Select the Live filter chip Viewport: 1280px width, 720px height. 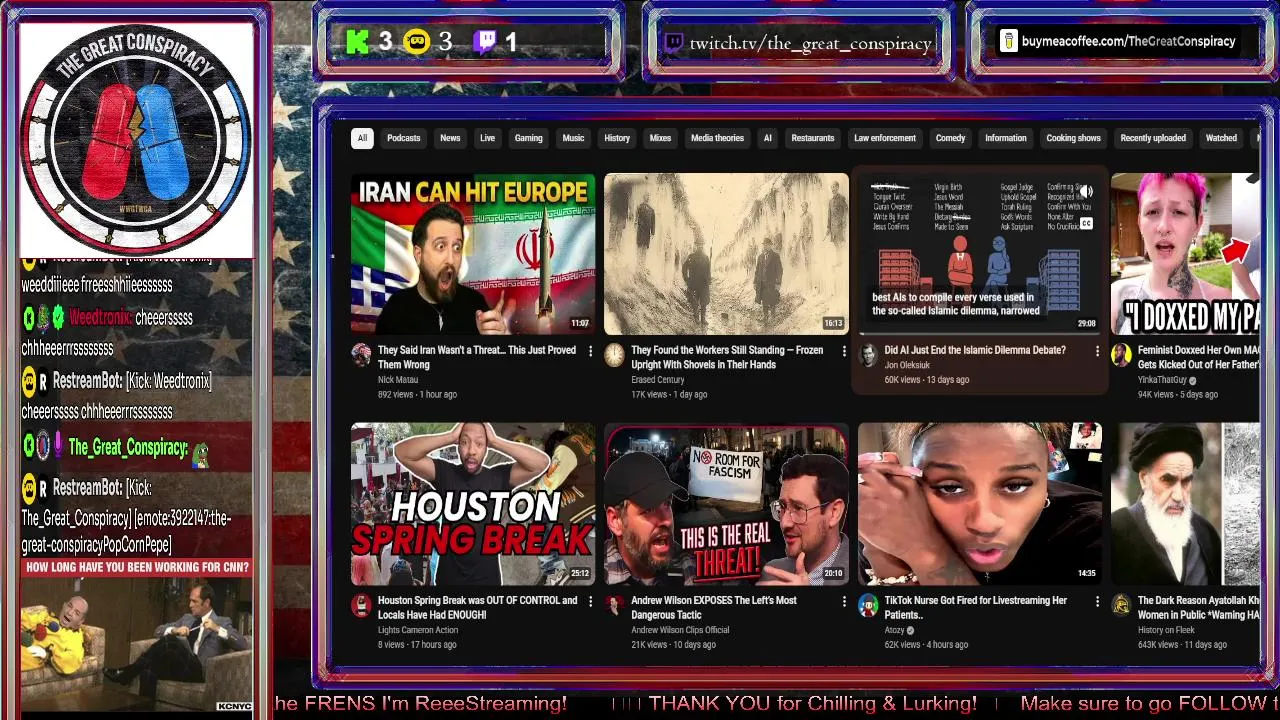[487, 138]
